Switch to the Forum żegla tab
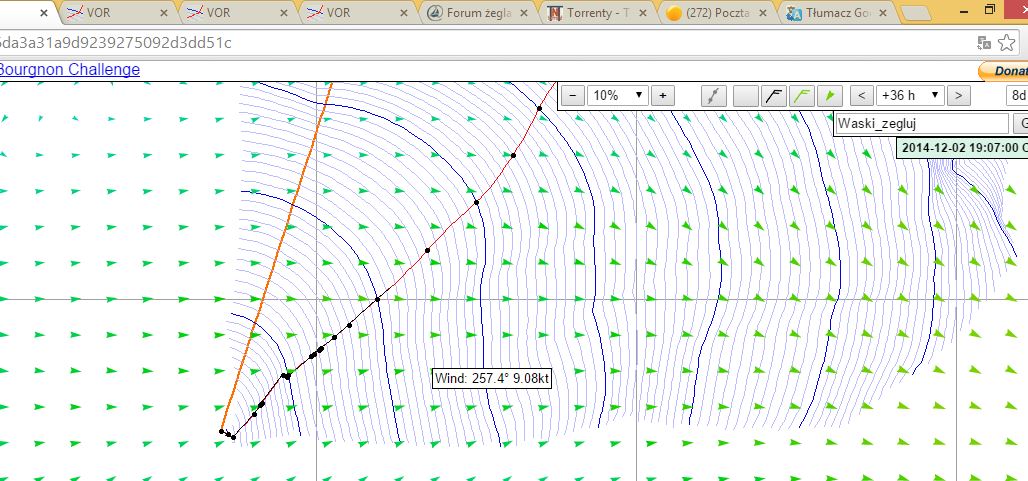Screen dimensions: 1028x481 477,12
